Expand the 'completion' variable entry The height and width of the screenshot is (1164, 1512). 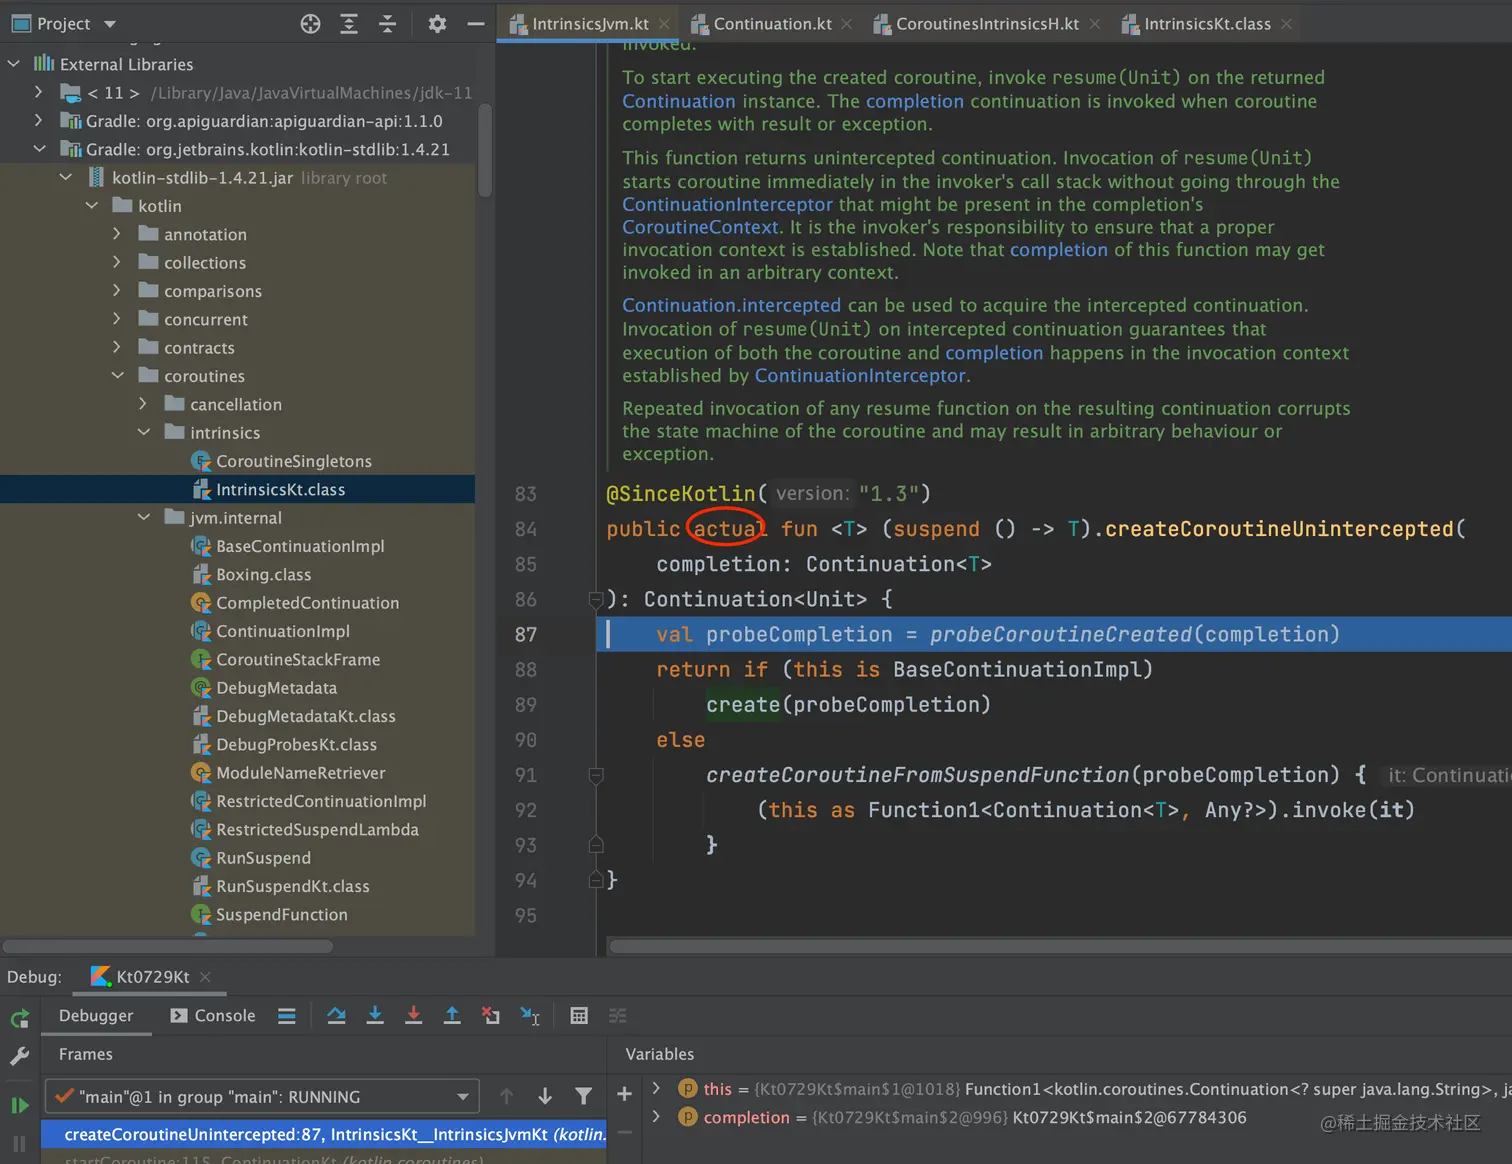[656, 1116]
